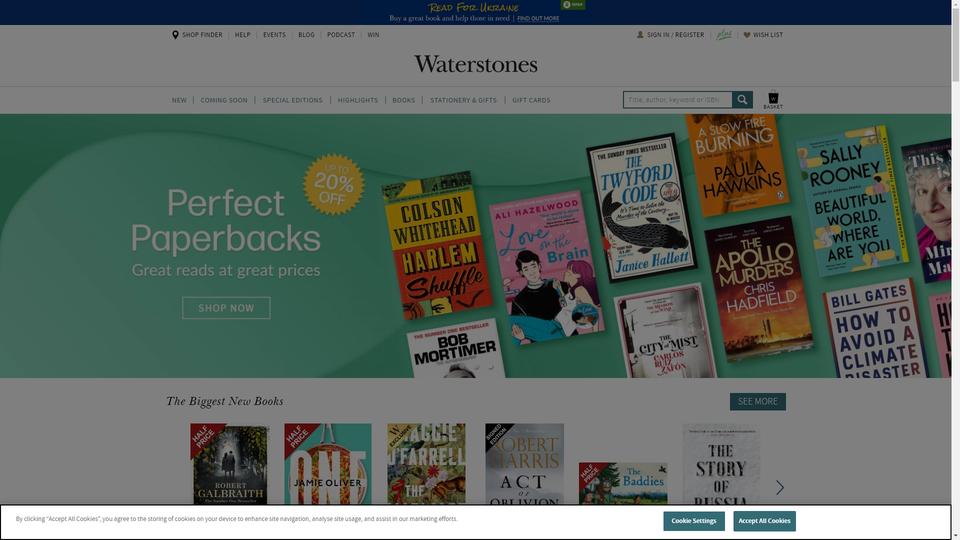Open the New menu
Screen dimensions: 960x540
(179, 100)
